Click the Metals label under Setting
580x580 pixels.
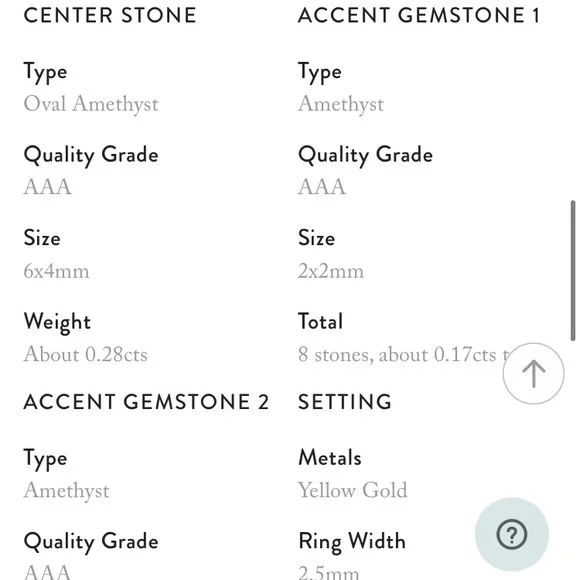click(x=330, y=458)
